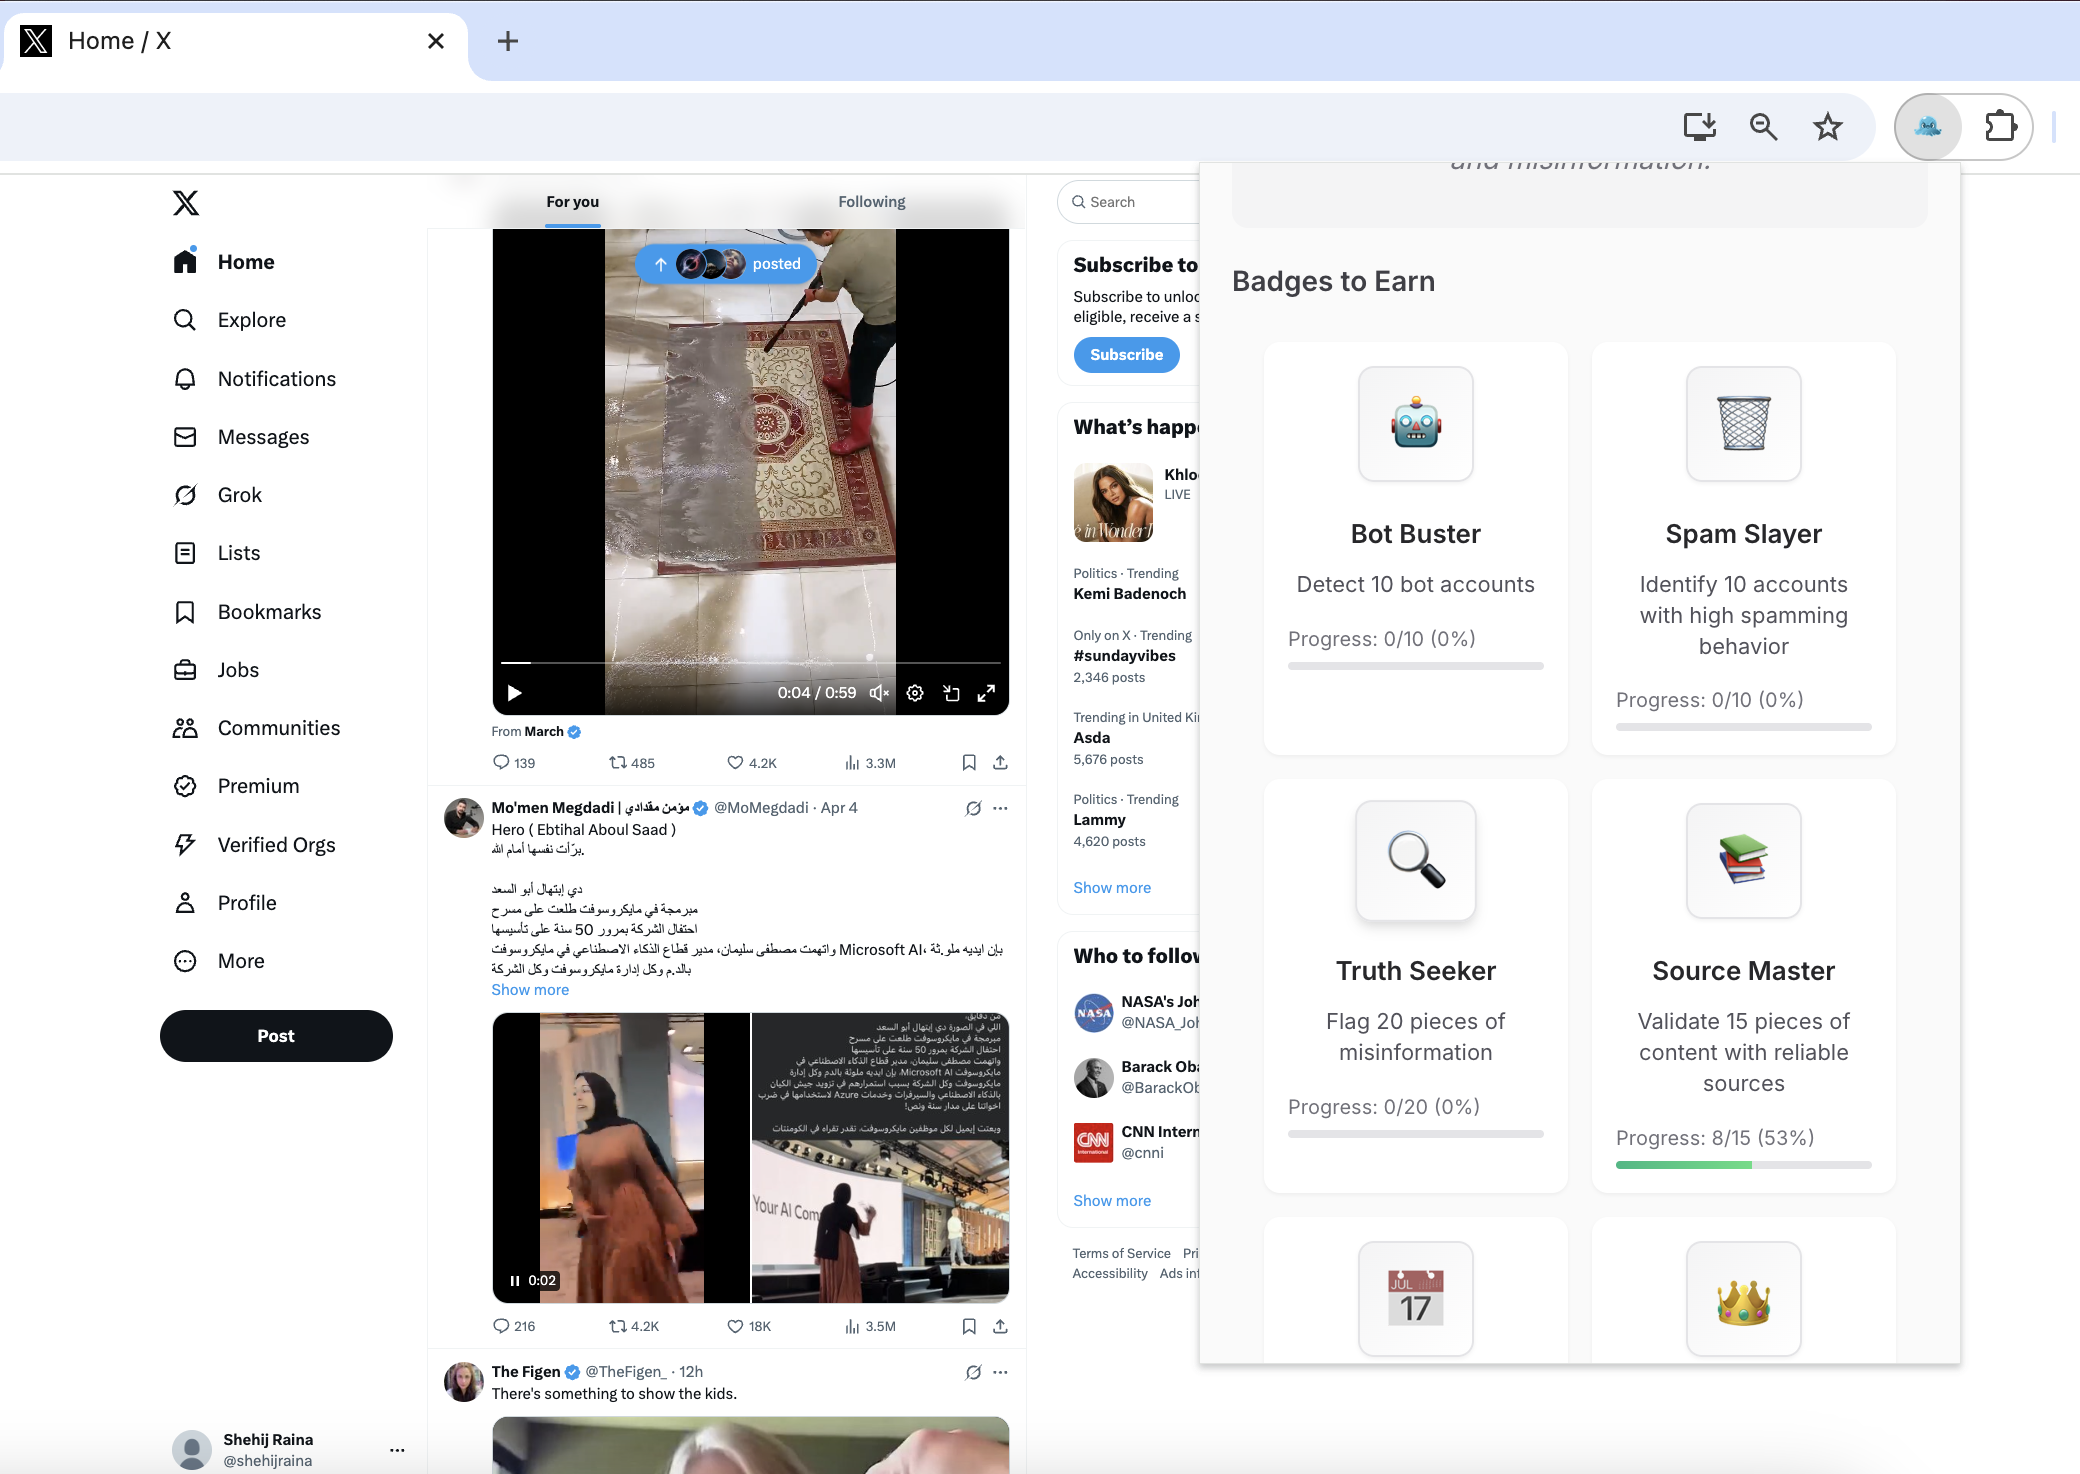Image resolution: width=2080 pixels, height=1474 pixels.
Task: Open Grok from the left sidebar
Action: (239, 495)
